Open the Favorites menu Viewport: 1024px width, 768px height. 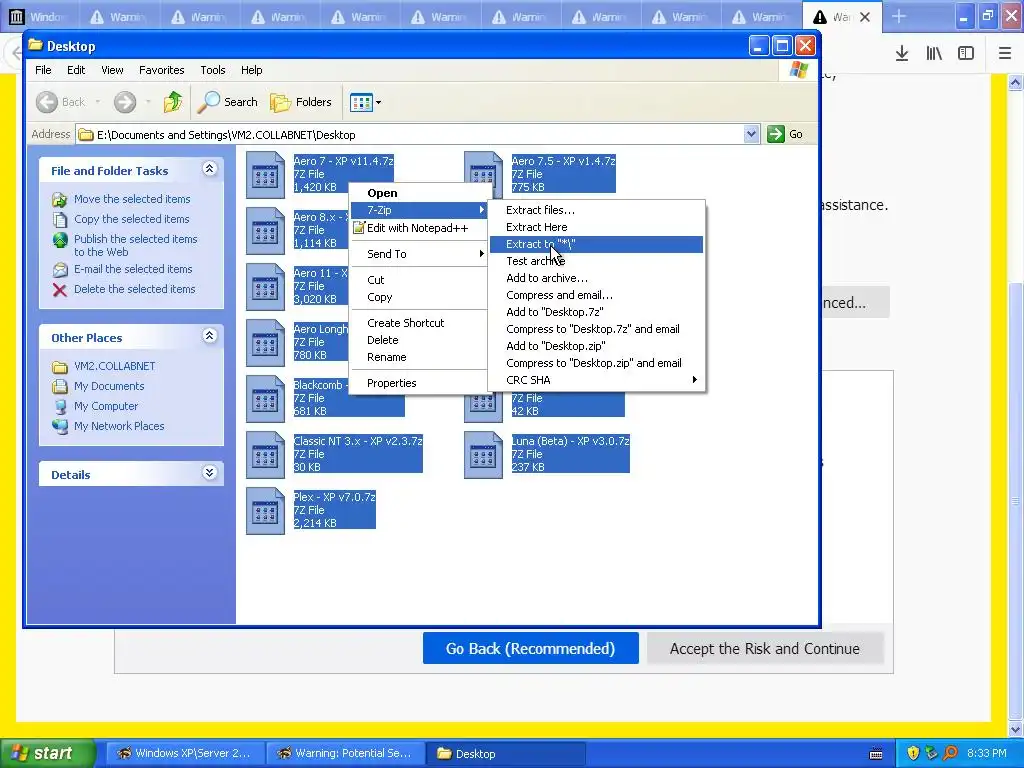coord(161,70)
